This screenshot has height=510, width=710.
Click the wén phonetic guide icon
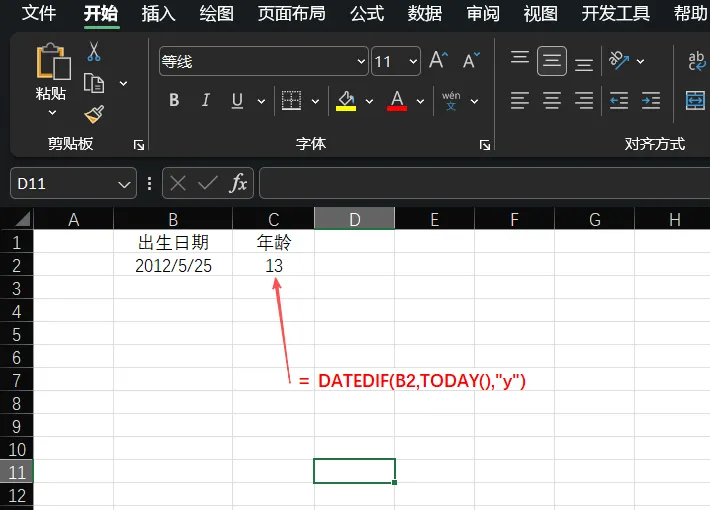(x=451, y=101)
